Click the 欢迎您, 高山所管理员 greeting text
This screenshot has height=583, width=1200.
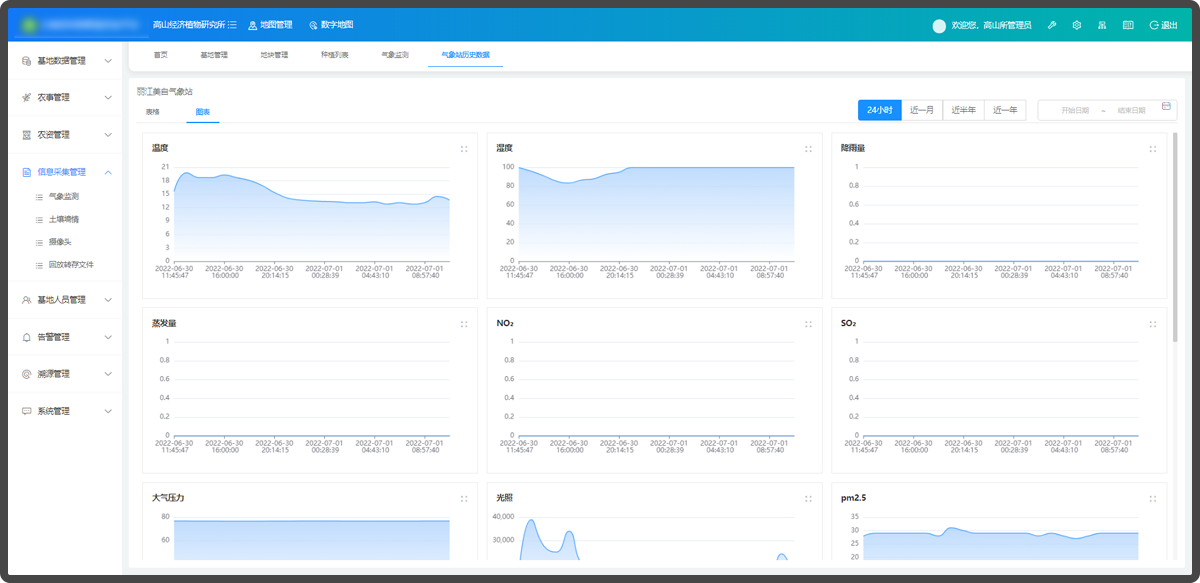992,25
